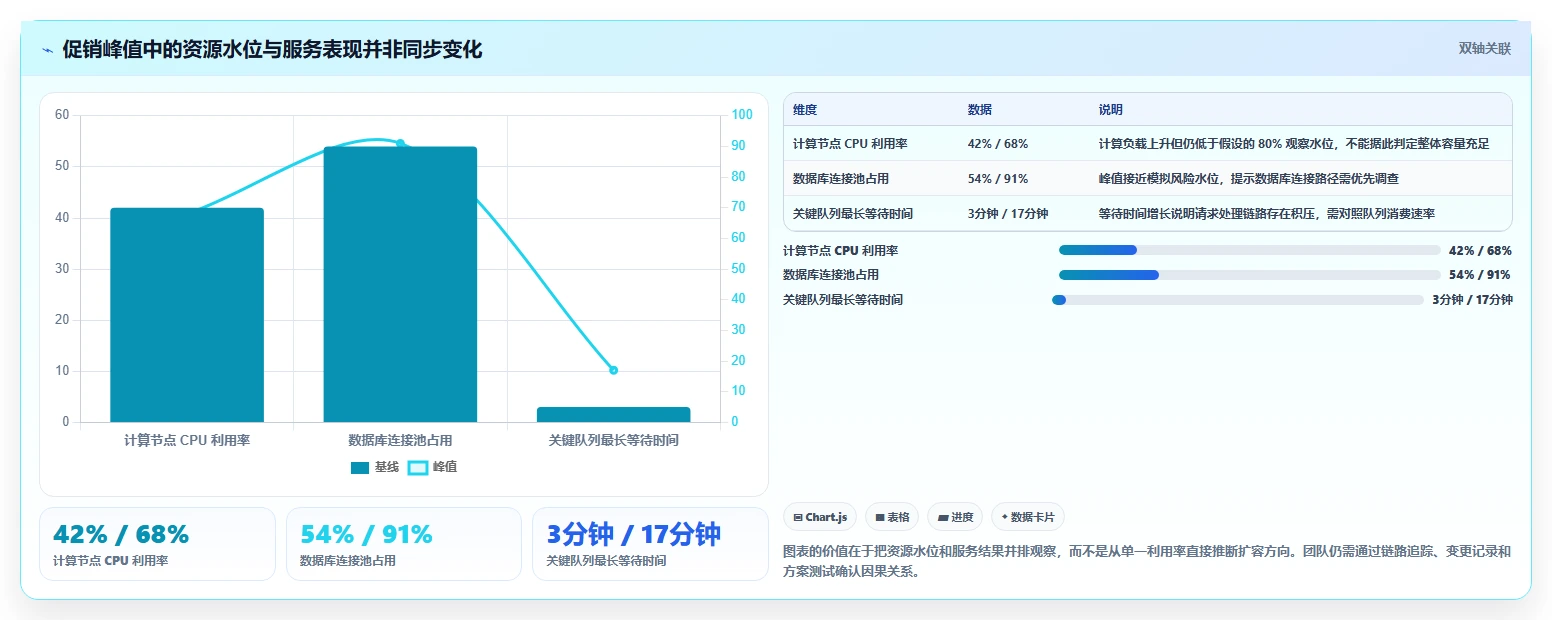
Task: Click x-axis label 数据库连接池占用
Action: (x=400, y=440)
